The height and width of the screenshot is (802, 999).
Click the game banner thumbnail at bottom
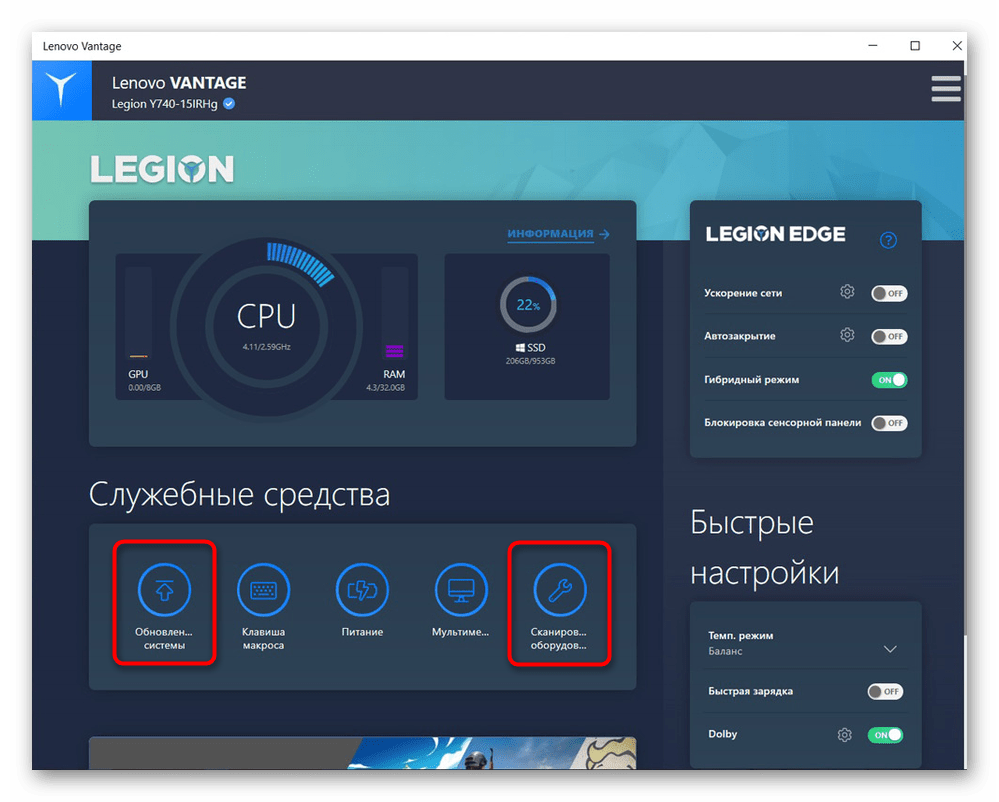click(x=362, y=753)
